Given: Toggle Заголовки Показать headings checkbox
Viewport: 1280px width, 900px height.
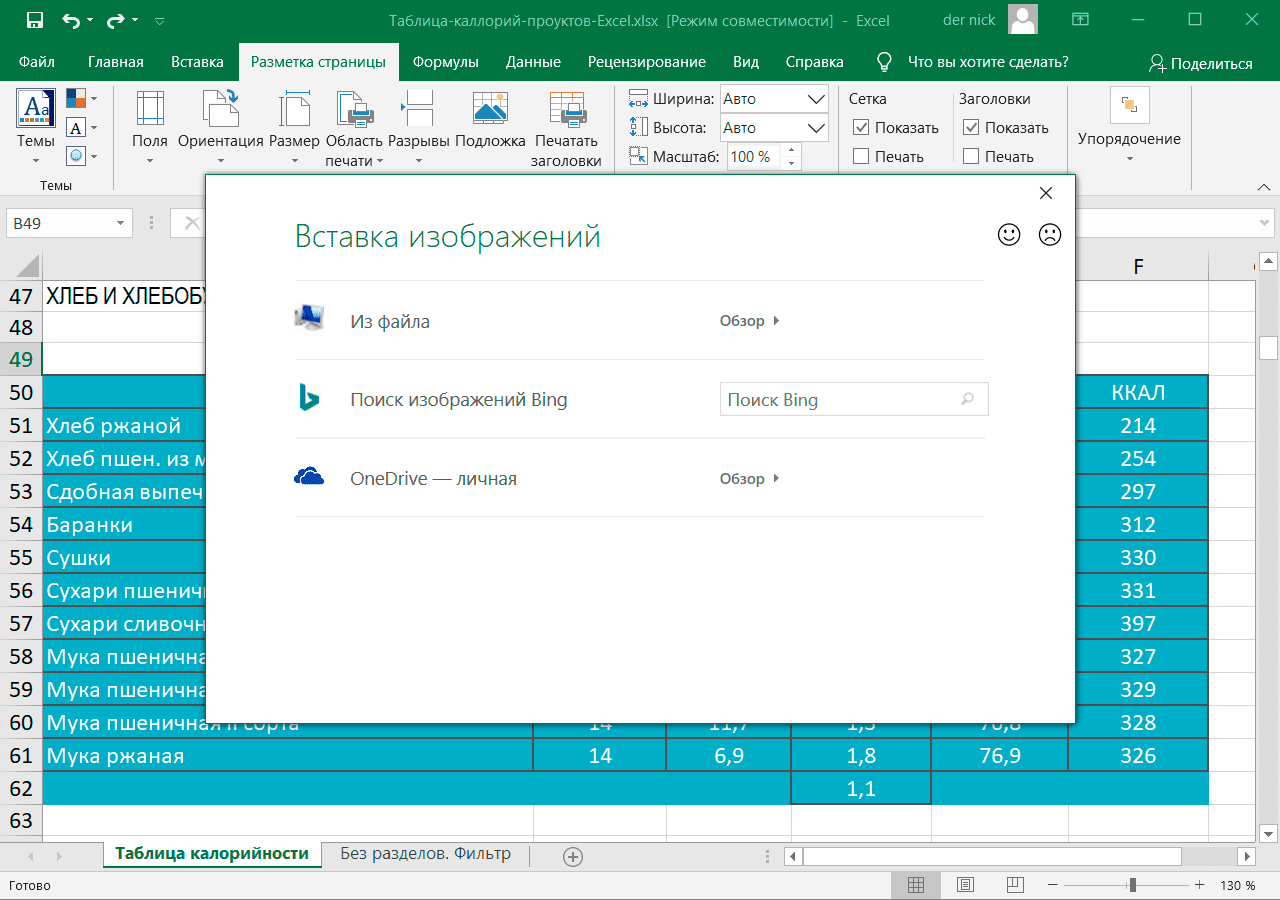Looking at the screenshot, I should point(970,127).
